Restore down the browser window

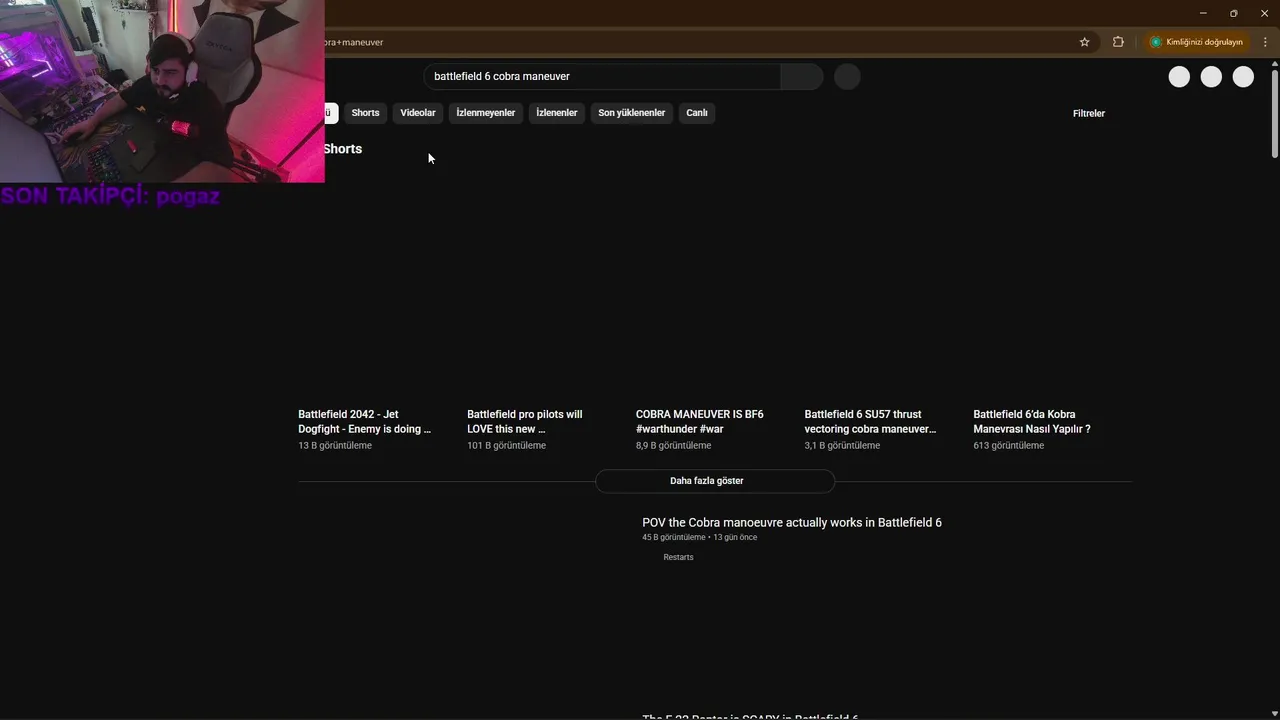click(x=1234, y=13)
